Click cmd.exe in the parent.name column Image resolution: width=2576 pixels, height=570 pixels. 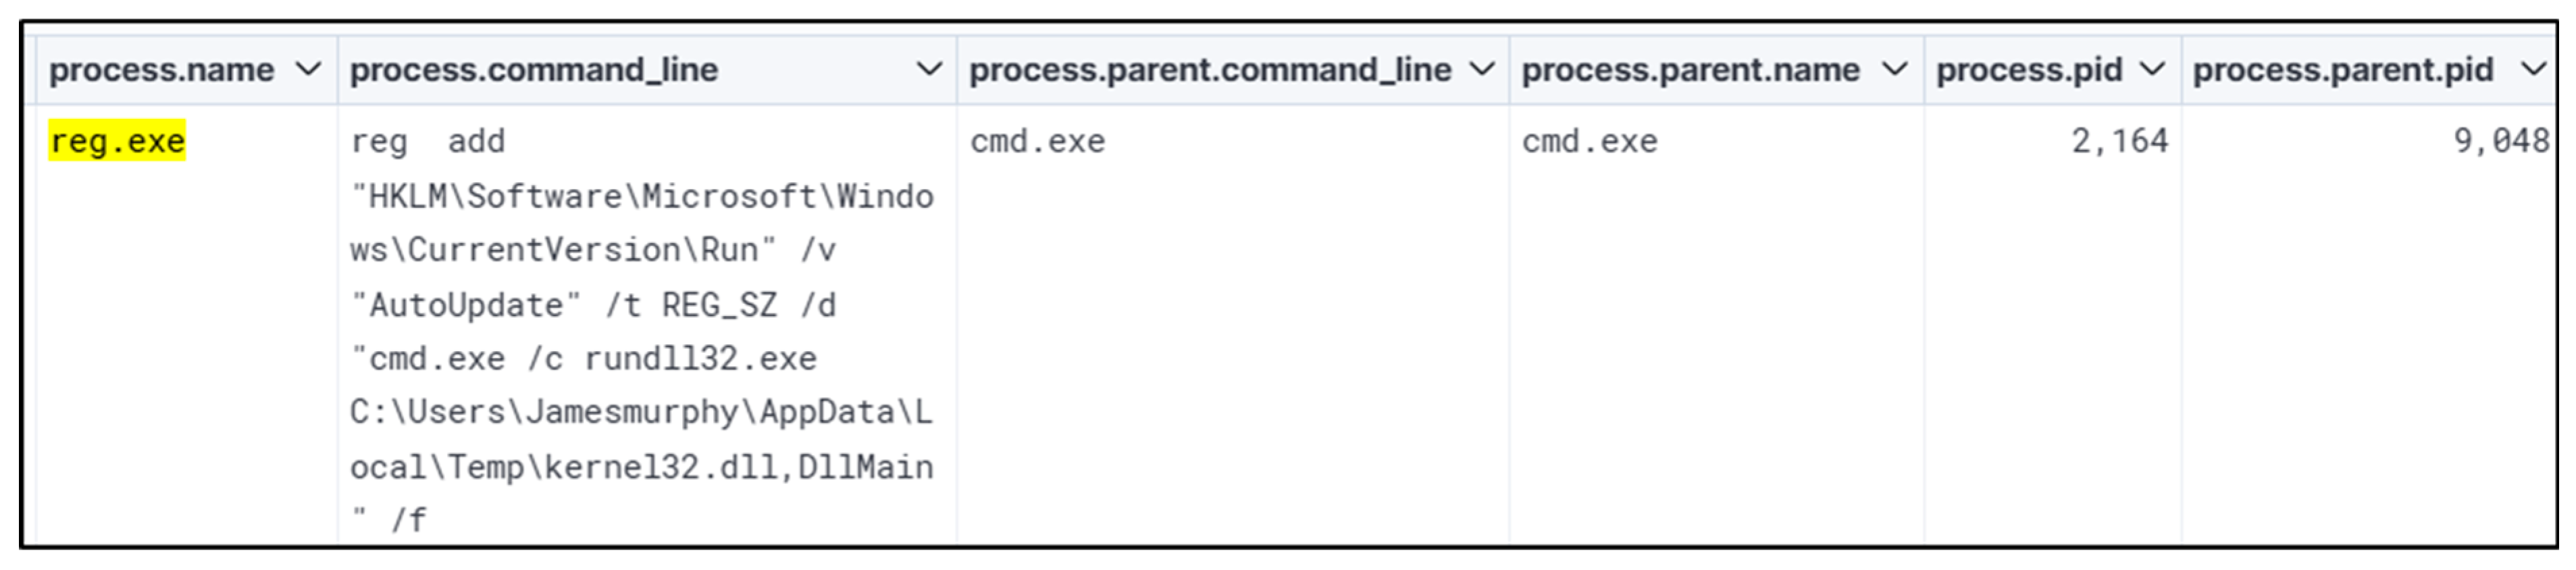1589,142
